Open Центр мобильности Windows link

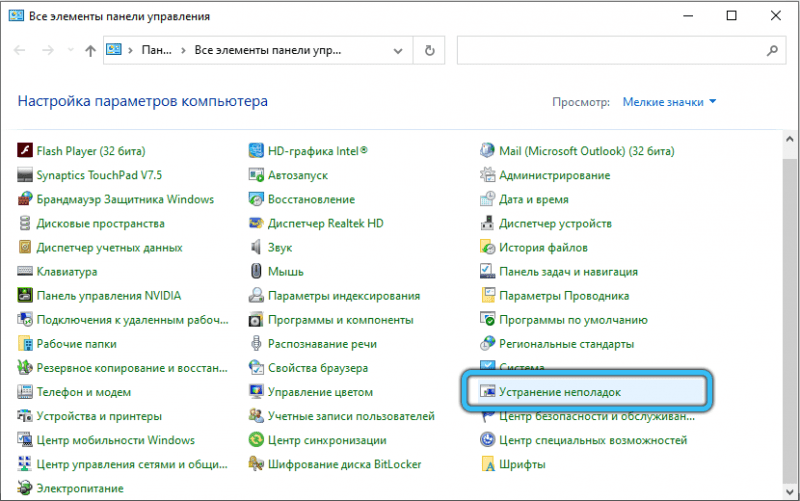[115, 440]
